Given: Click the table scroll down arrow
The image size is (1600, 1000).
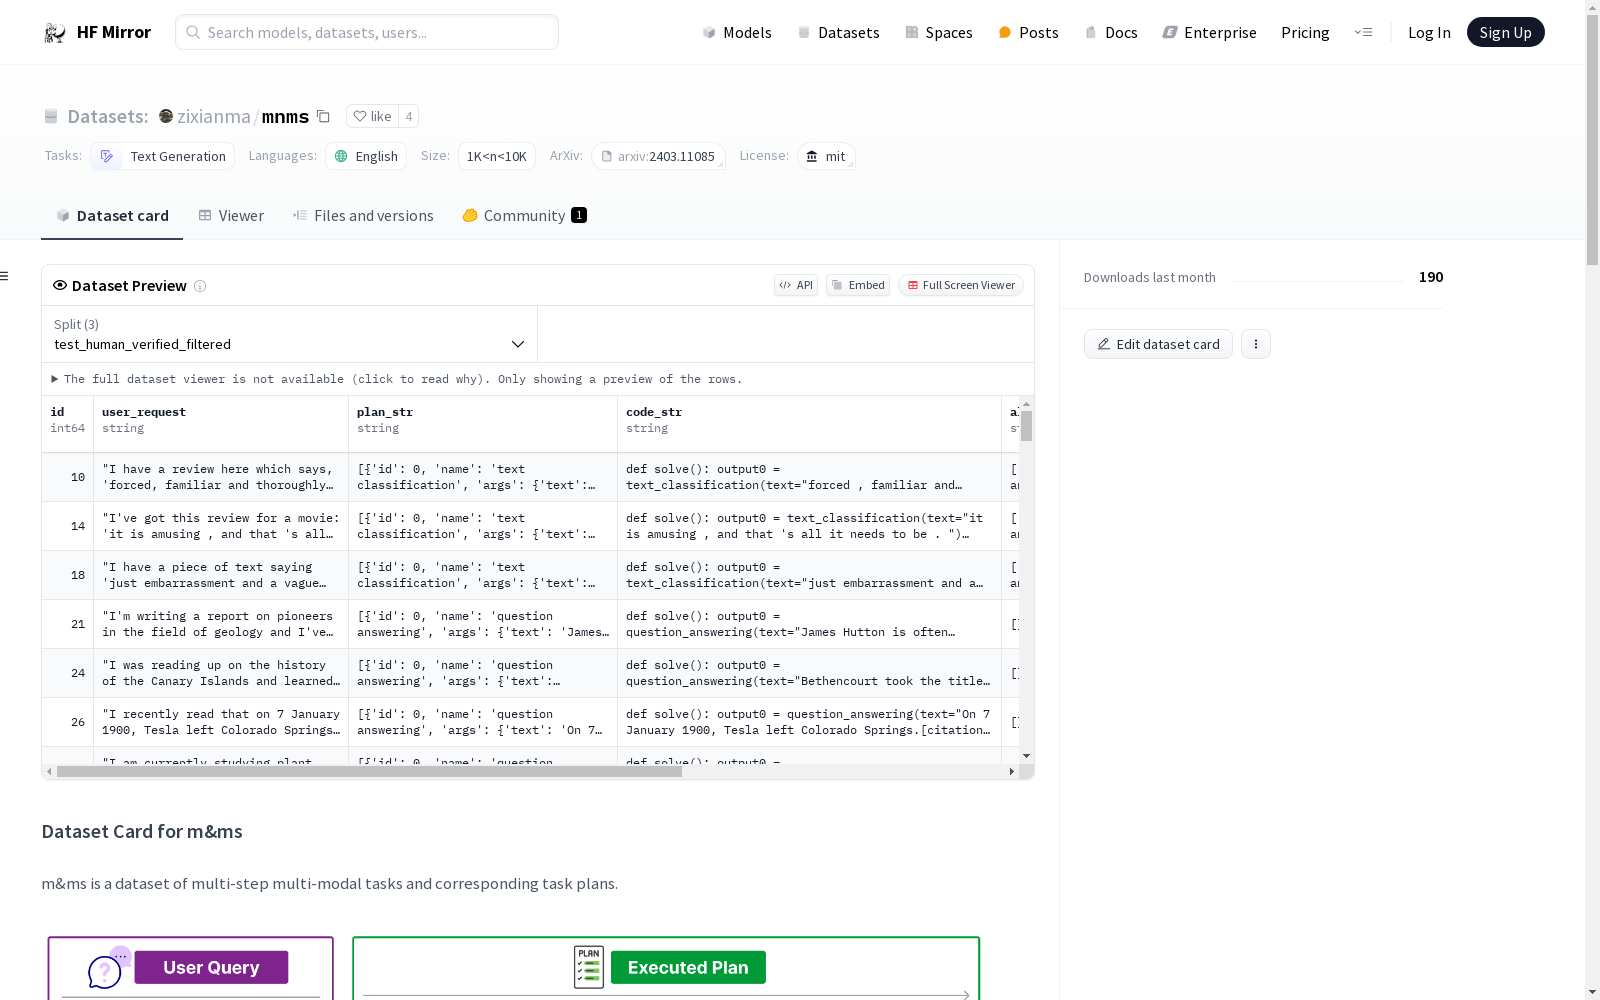Looking at the screenshot, I should pos(1027,756).
